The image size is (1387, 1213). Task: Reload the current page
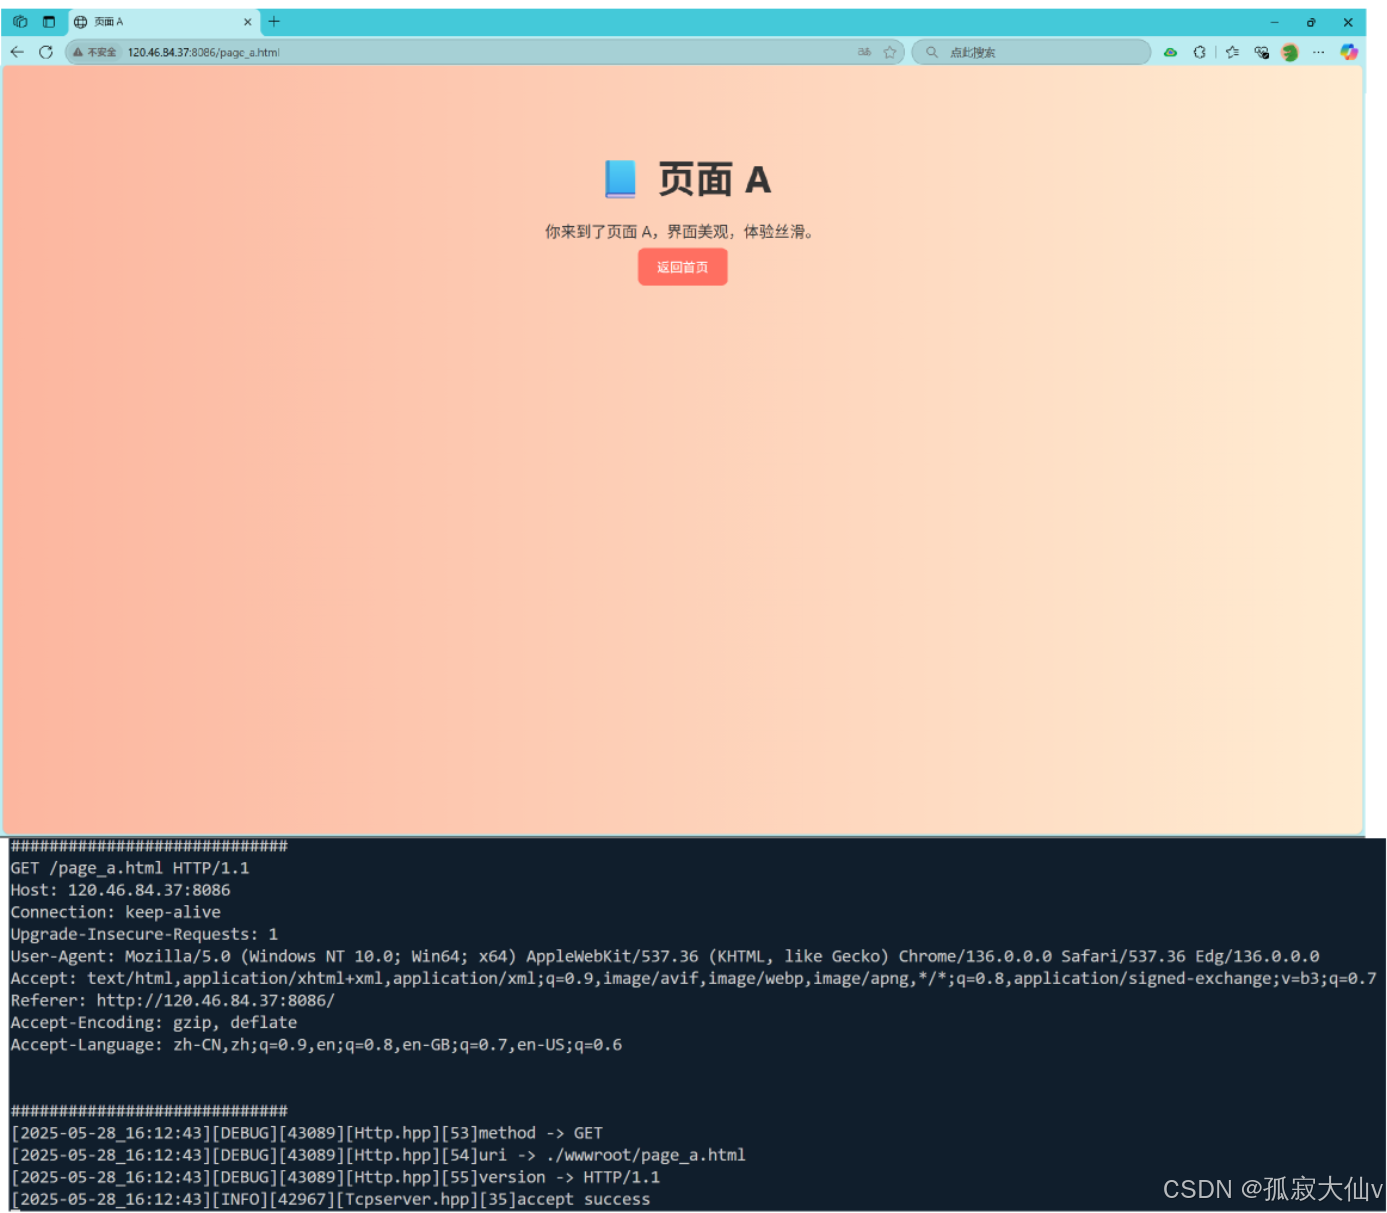click(x=46, y=52)
